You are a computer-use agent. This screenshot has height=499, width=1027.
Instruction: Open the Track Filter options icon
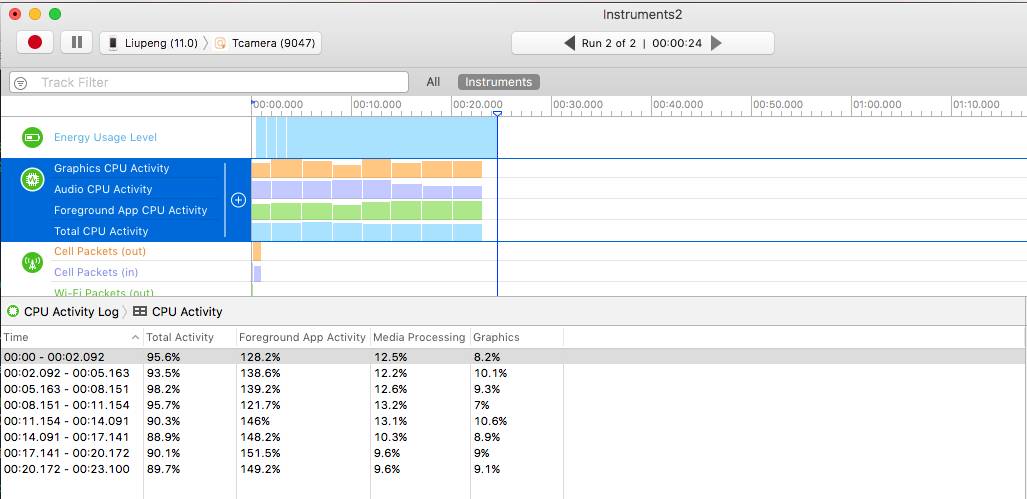(x=21, y=83)
